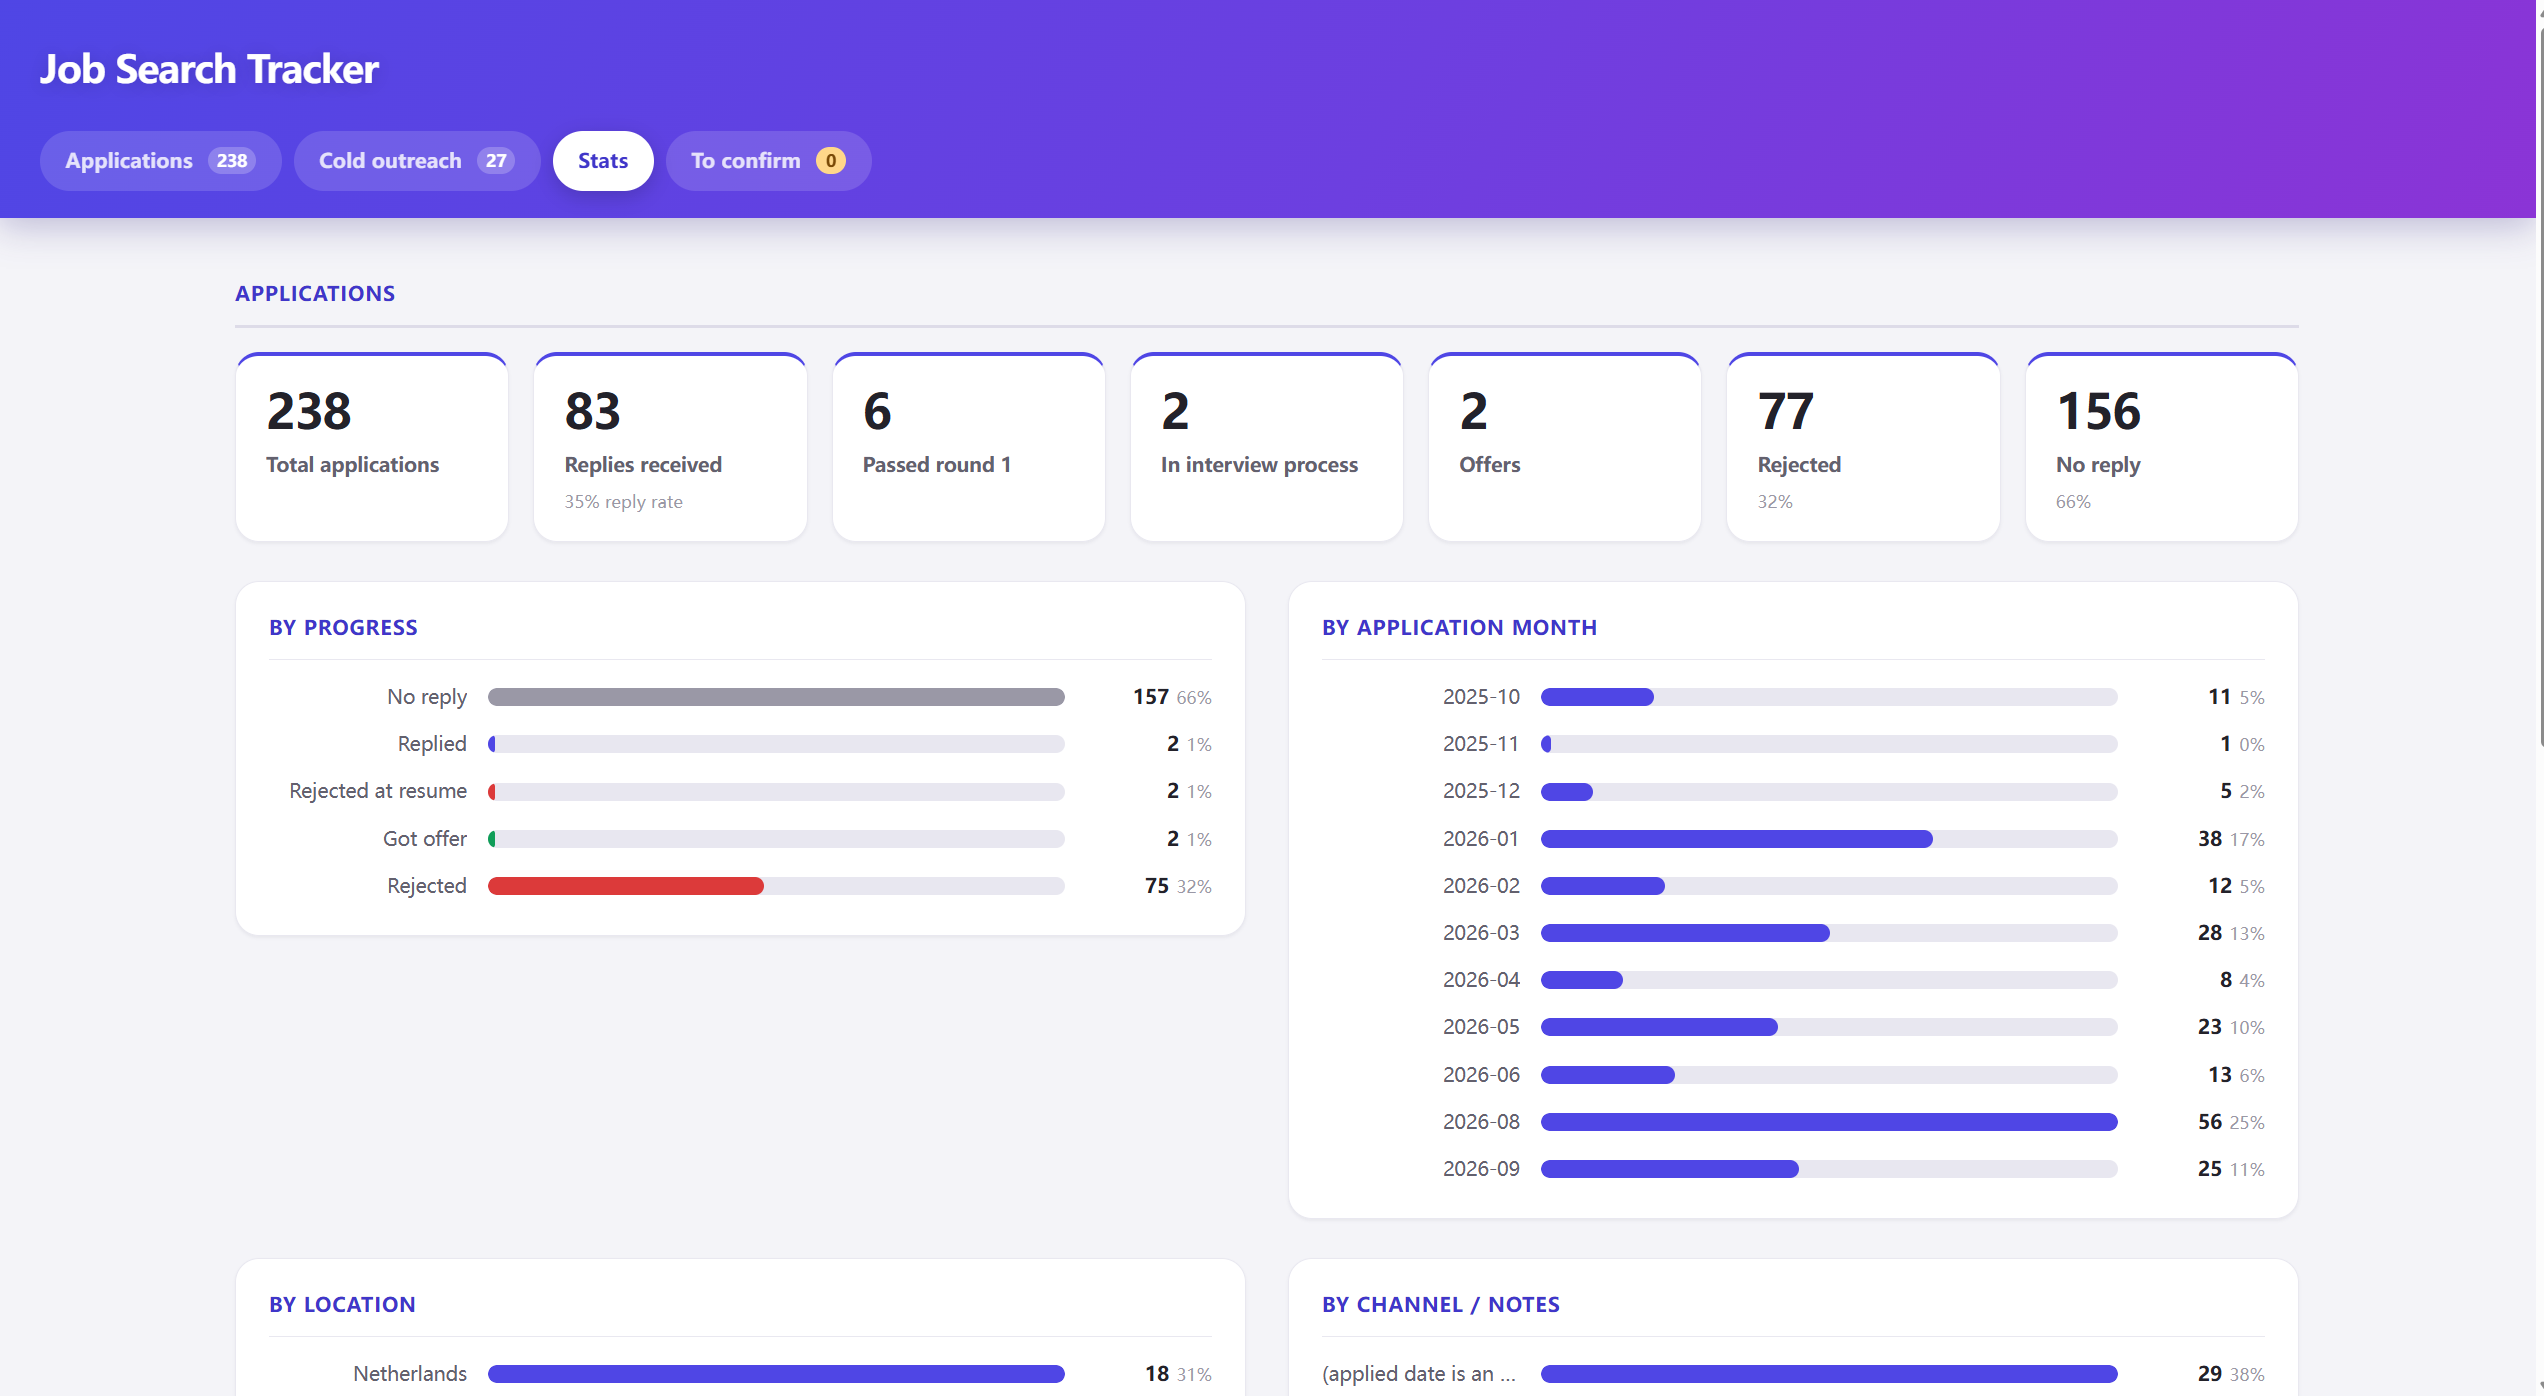
Task: Click the 35% reply rate text
Action: 623,502
